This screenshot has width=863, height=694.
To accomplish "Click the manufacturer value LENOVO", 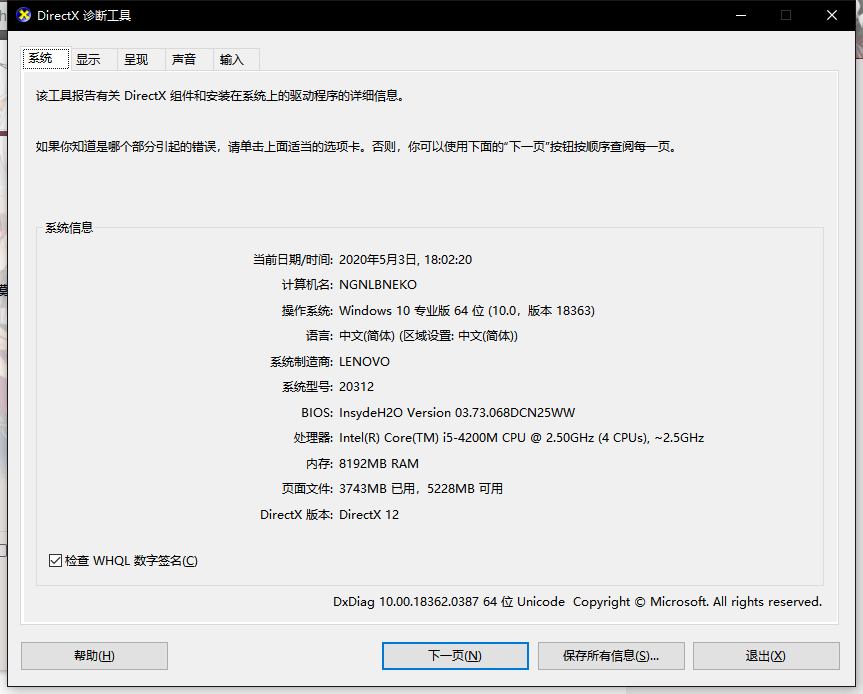I will (x=364, y=362).
